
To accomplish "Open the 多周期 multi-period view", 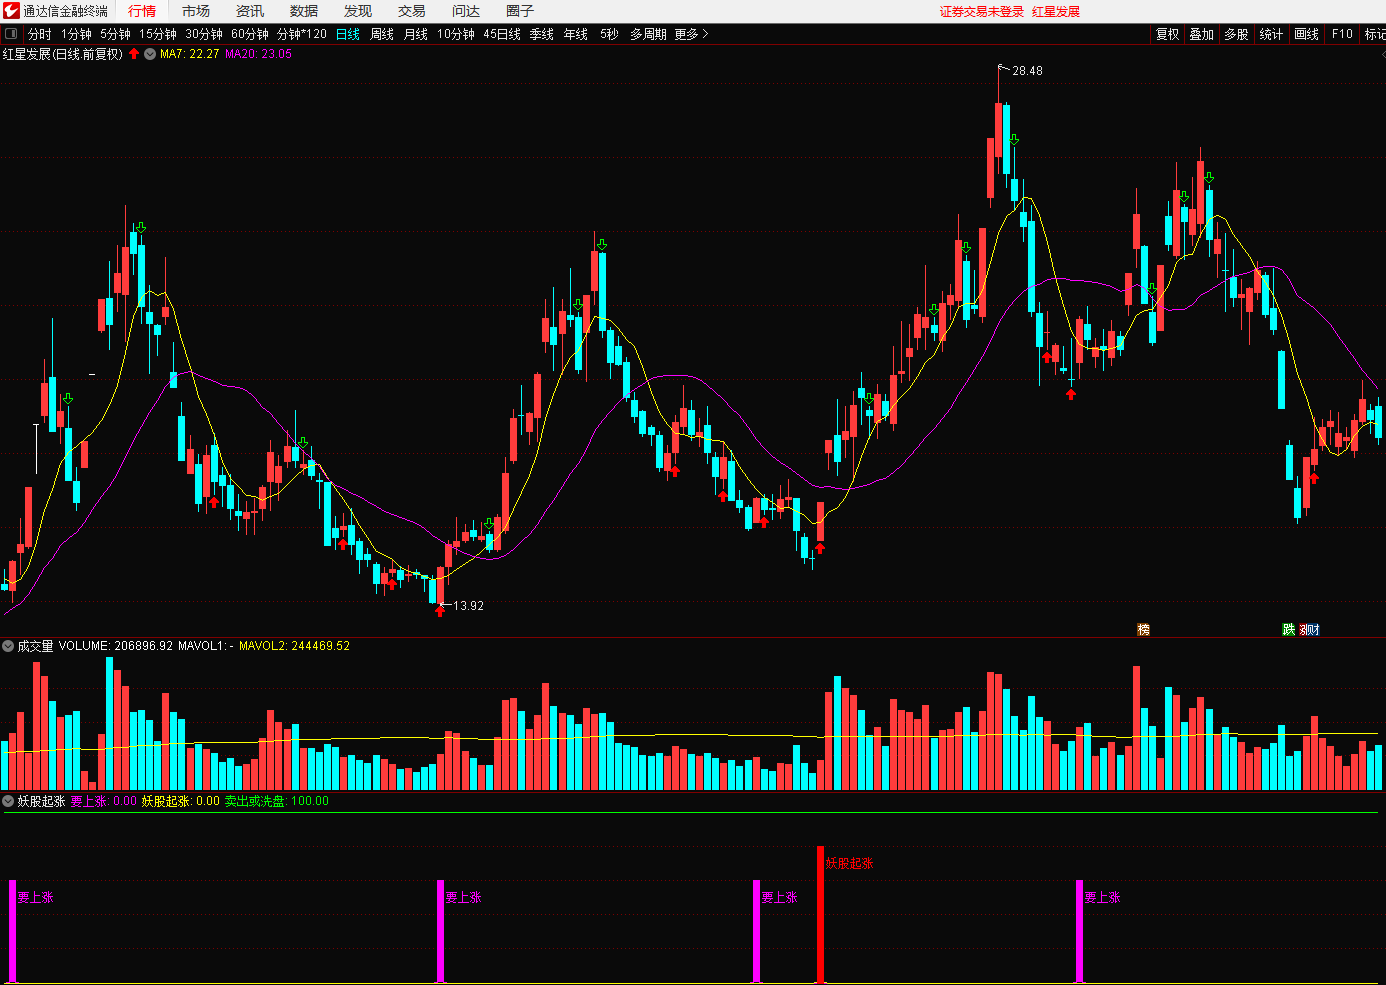I will point(648,34).
